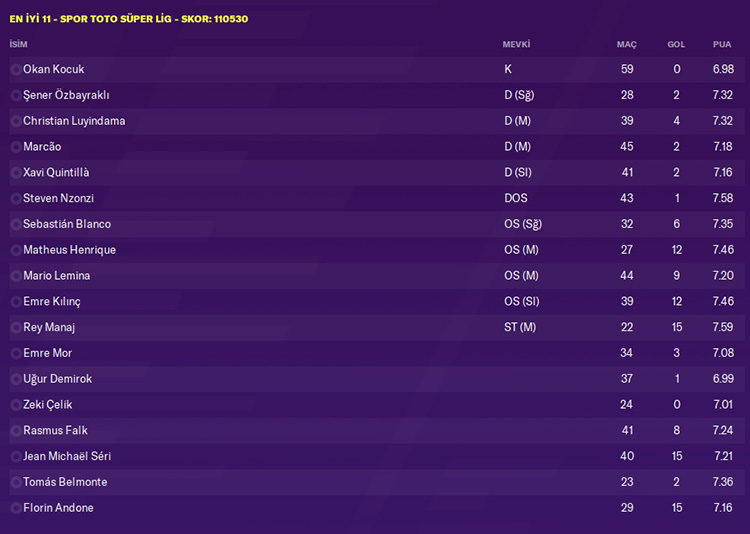This screenshot has width=750, height=534.
Task: Sort players by MEVKİ column header
Action: (516, 45)
